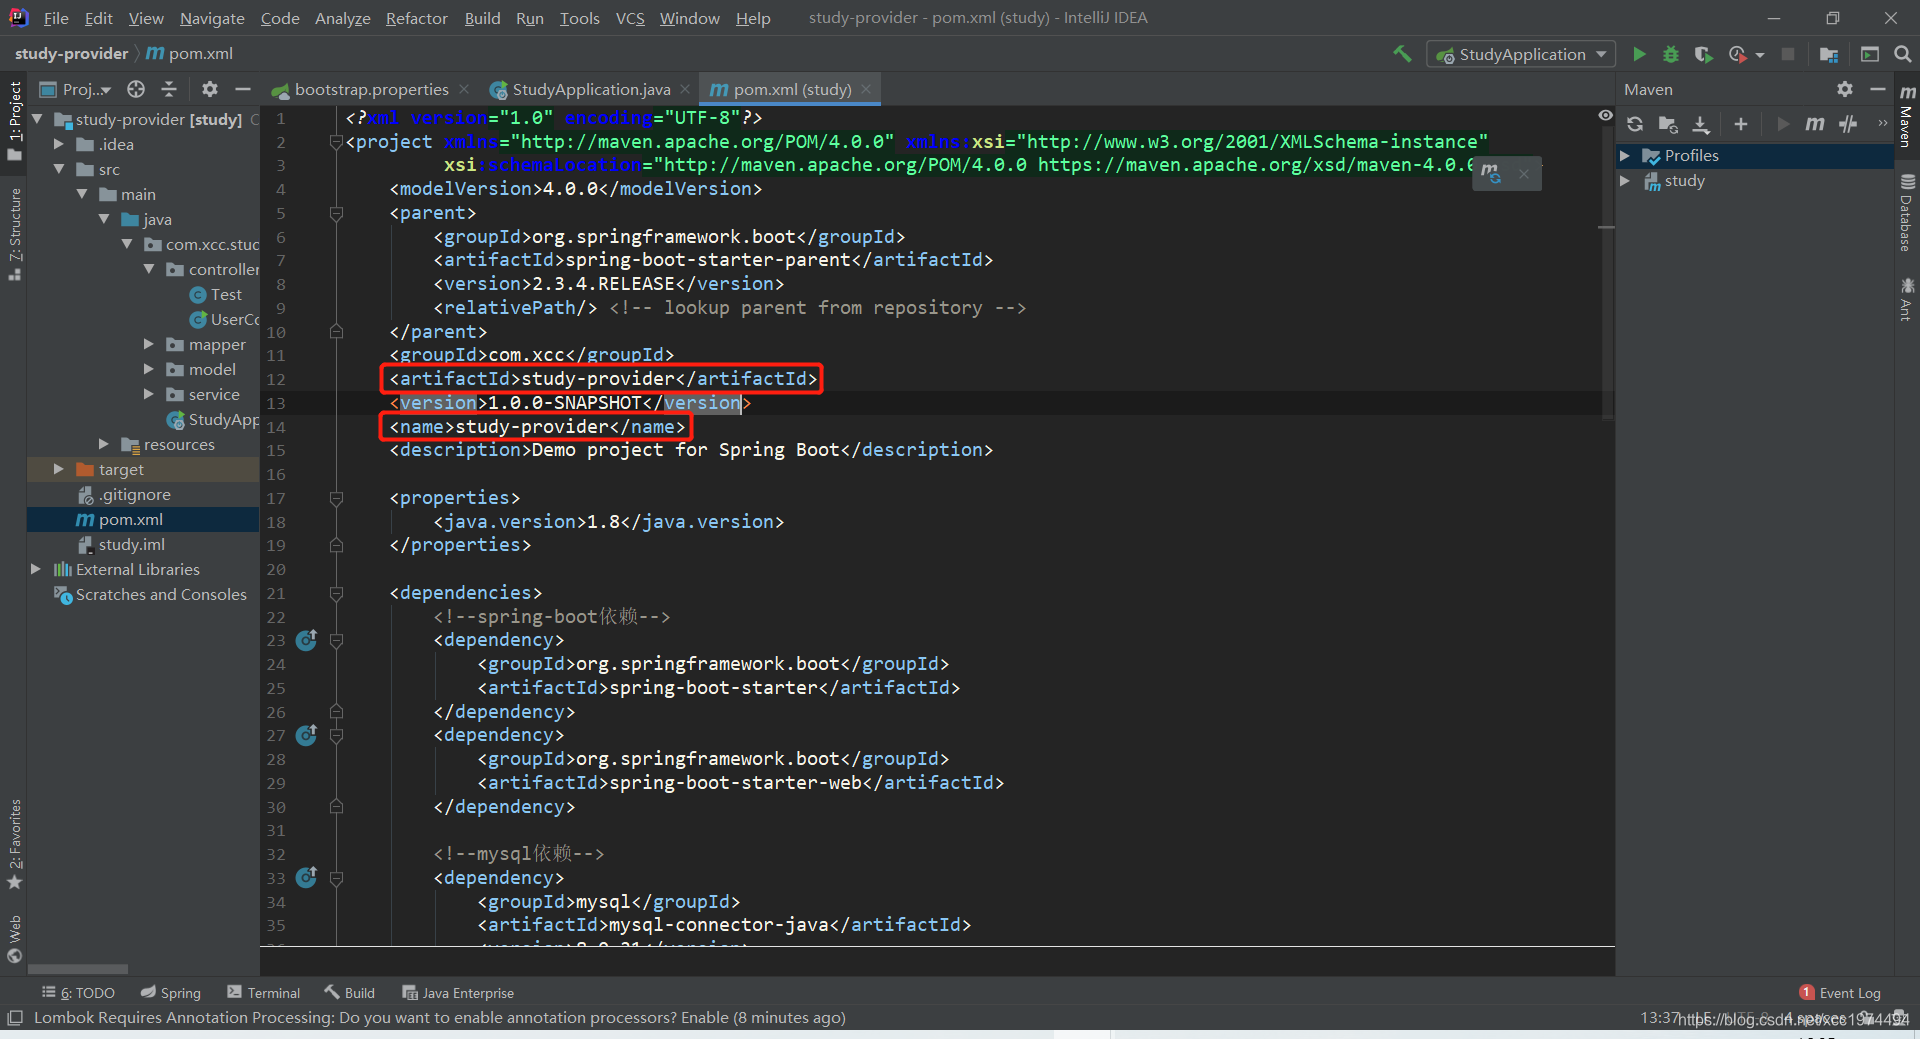The image size is (1920, 1039).
Task: Add Maven project with plus icon
Action: (1741, 124)
